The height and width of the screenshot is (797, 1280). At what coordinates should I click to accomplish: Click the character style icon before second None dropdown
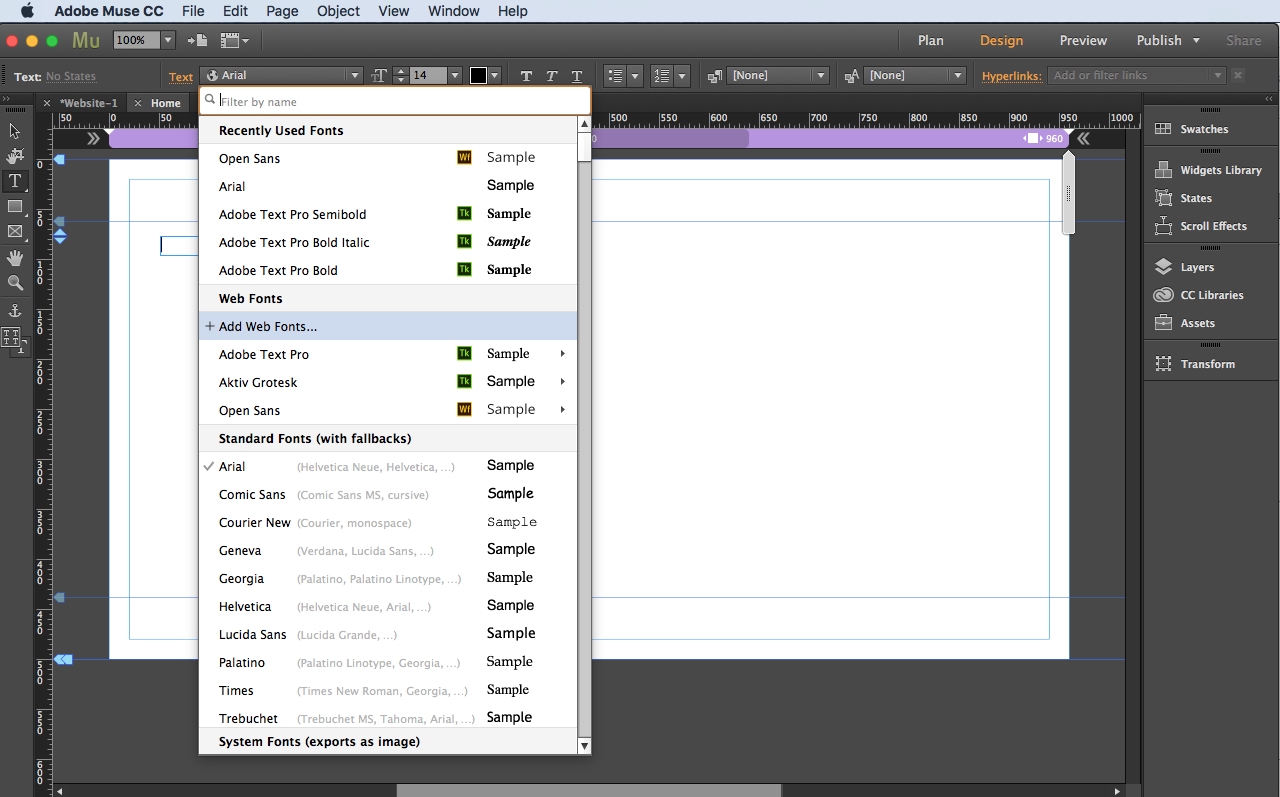[852, 76]
